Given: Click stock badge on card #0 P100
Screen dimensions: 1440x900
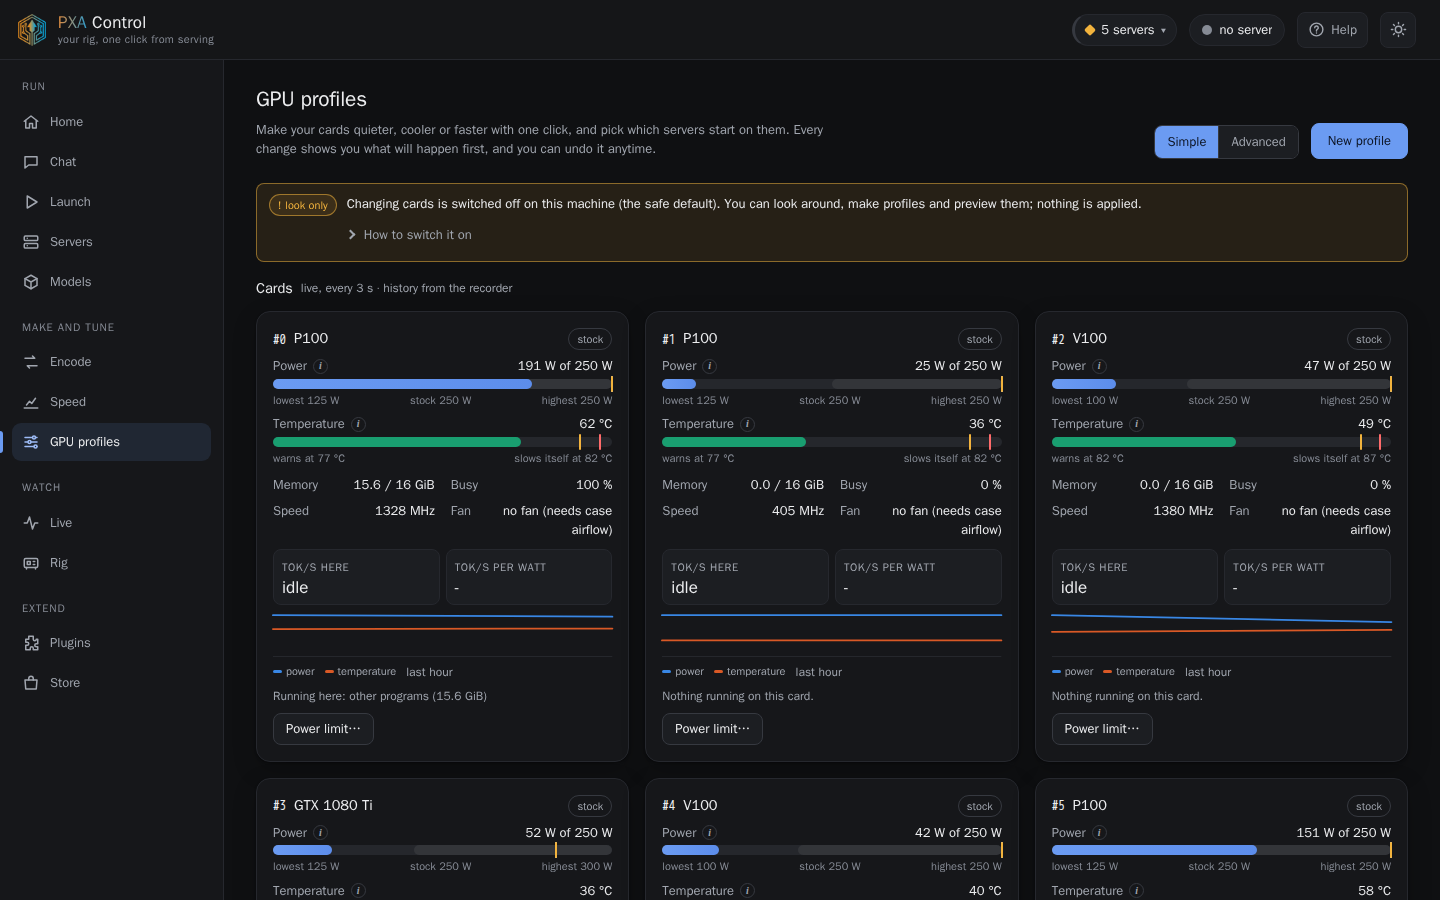Looking at the screenshot, I should (590, 339).
